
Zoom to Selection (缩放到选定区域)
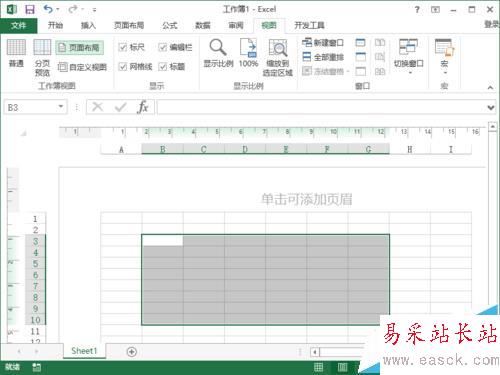coord(278,57)
